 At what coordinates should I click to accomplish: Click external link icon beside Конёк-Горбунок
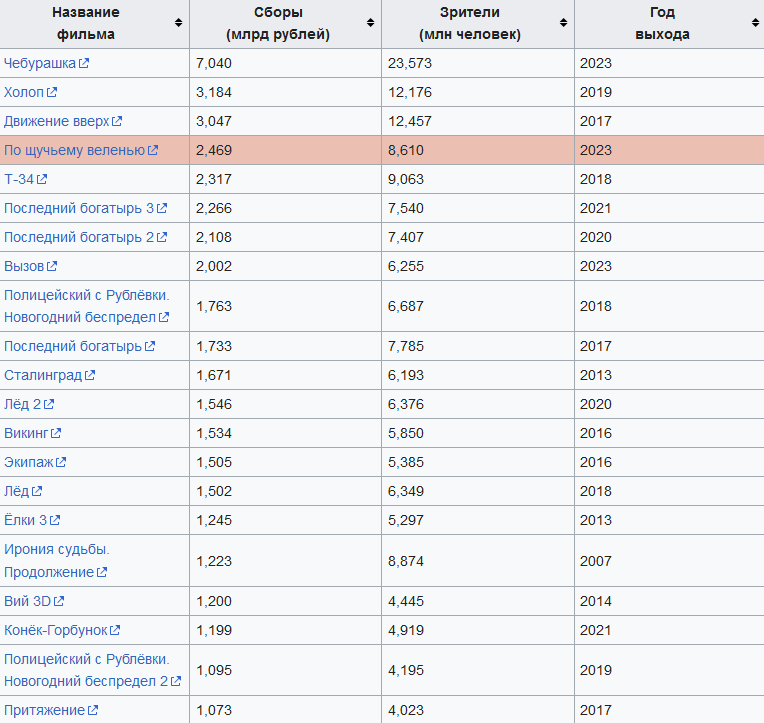(x=115, y=630)
